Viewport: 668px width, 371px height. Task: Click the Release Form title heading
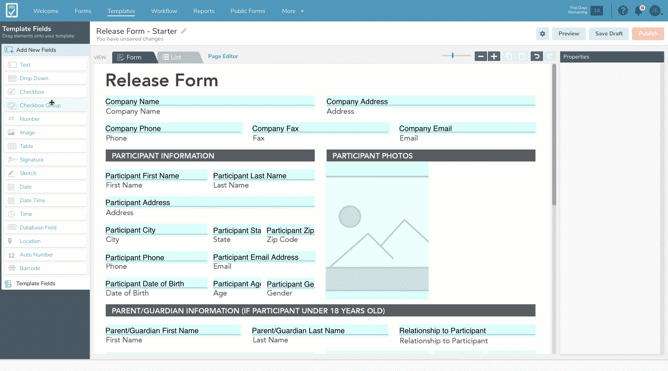(162, 80)
